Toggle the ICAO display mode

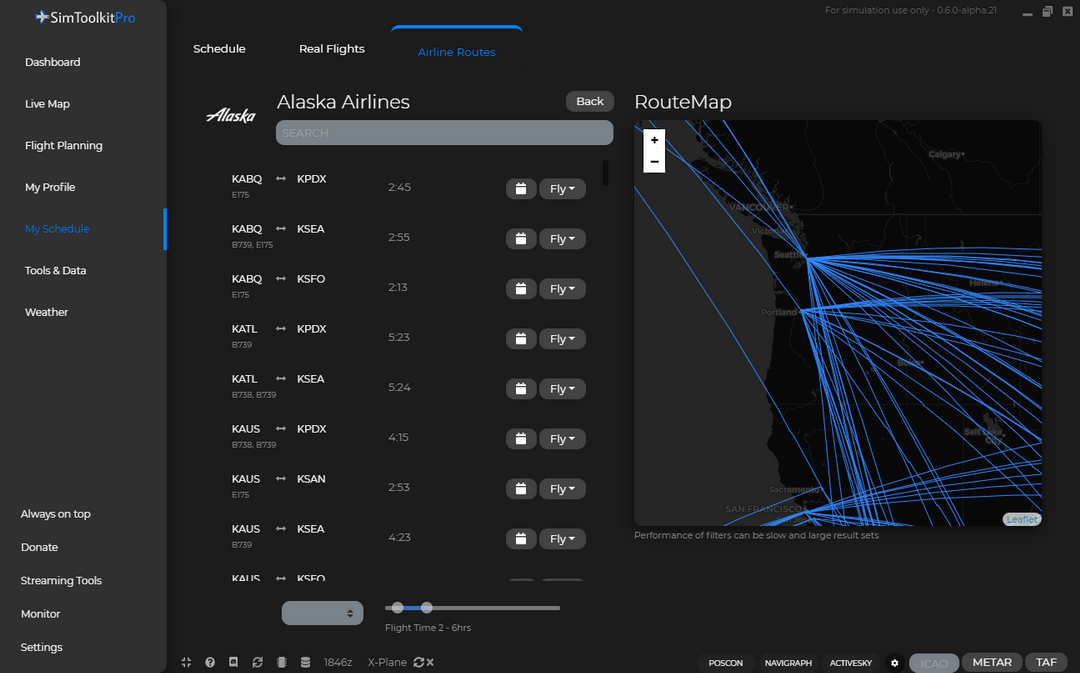(x=933, y=662)
